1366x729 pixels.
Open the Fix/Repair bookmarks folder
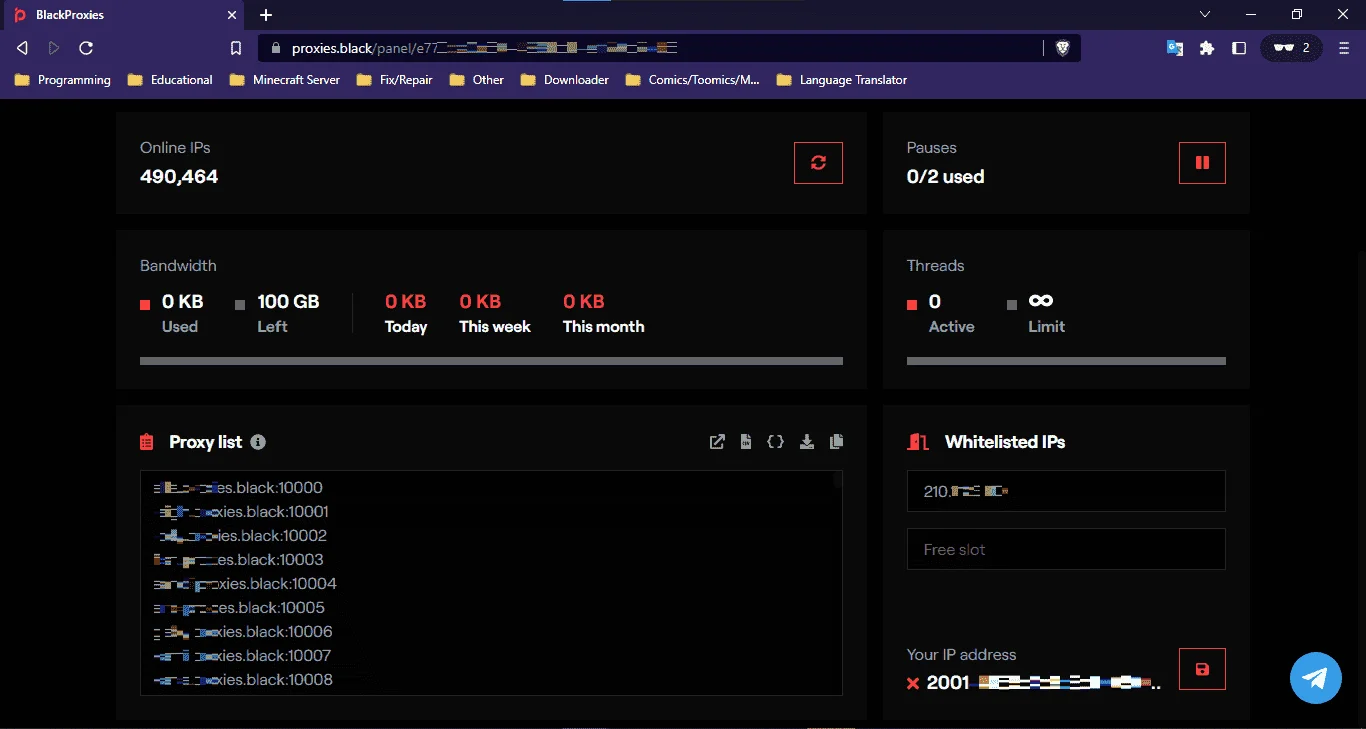[x=395, y=80]
